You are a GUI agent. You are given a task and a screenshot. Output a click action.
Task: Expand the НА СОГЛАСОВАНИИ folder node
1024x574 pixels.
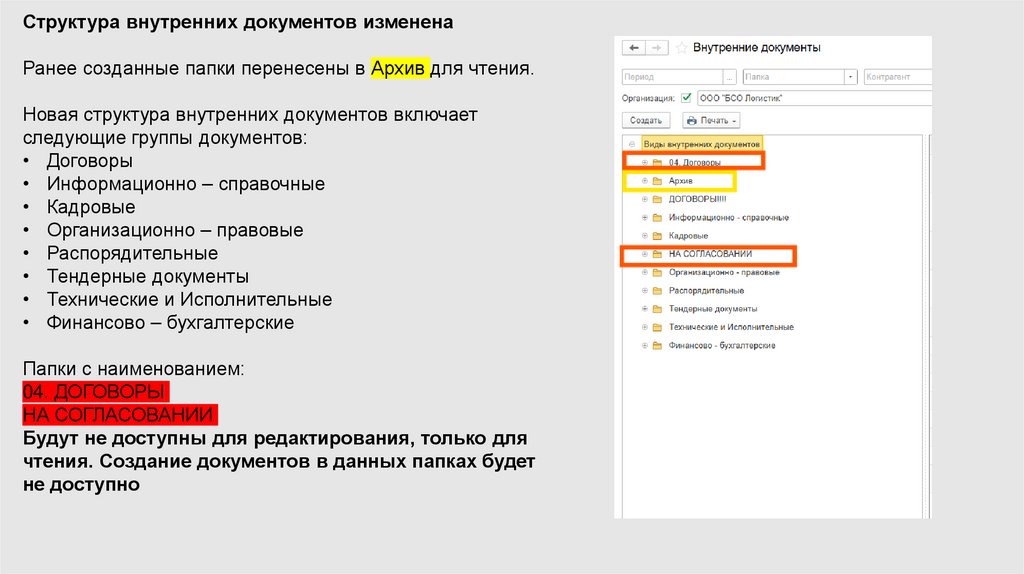pos(645,254)
